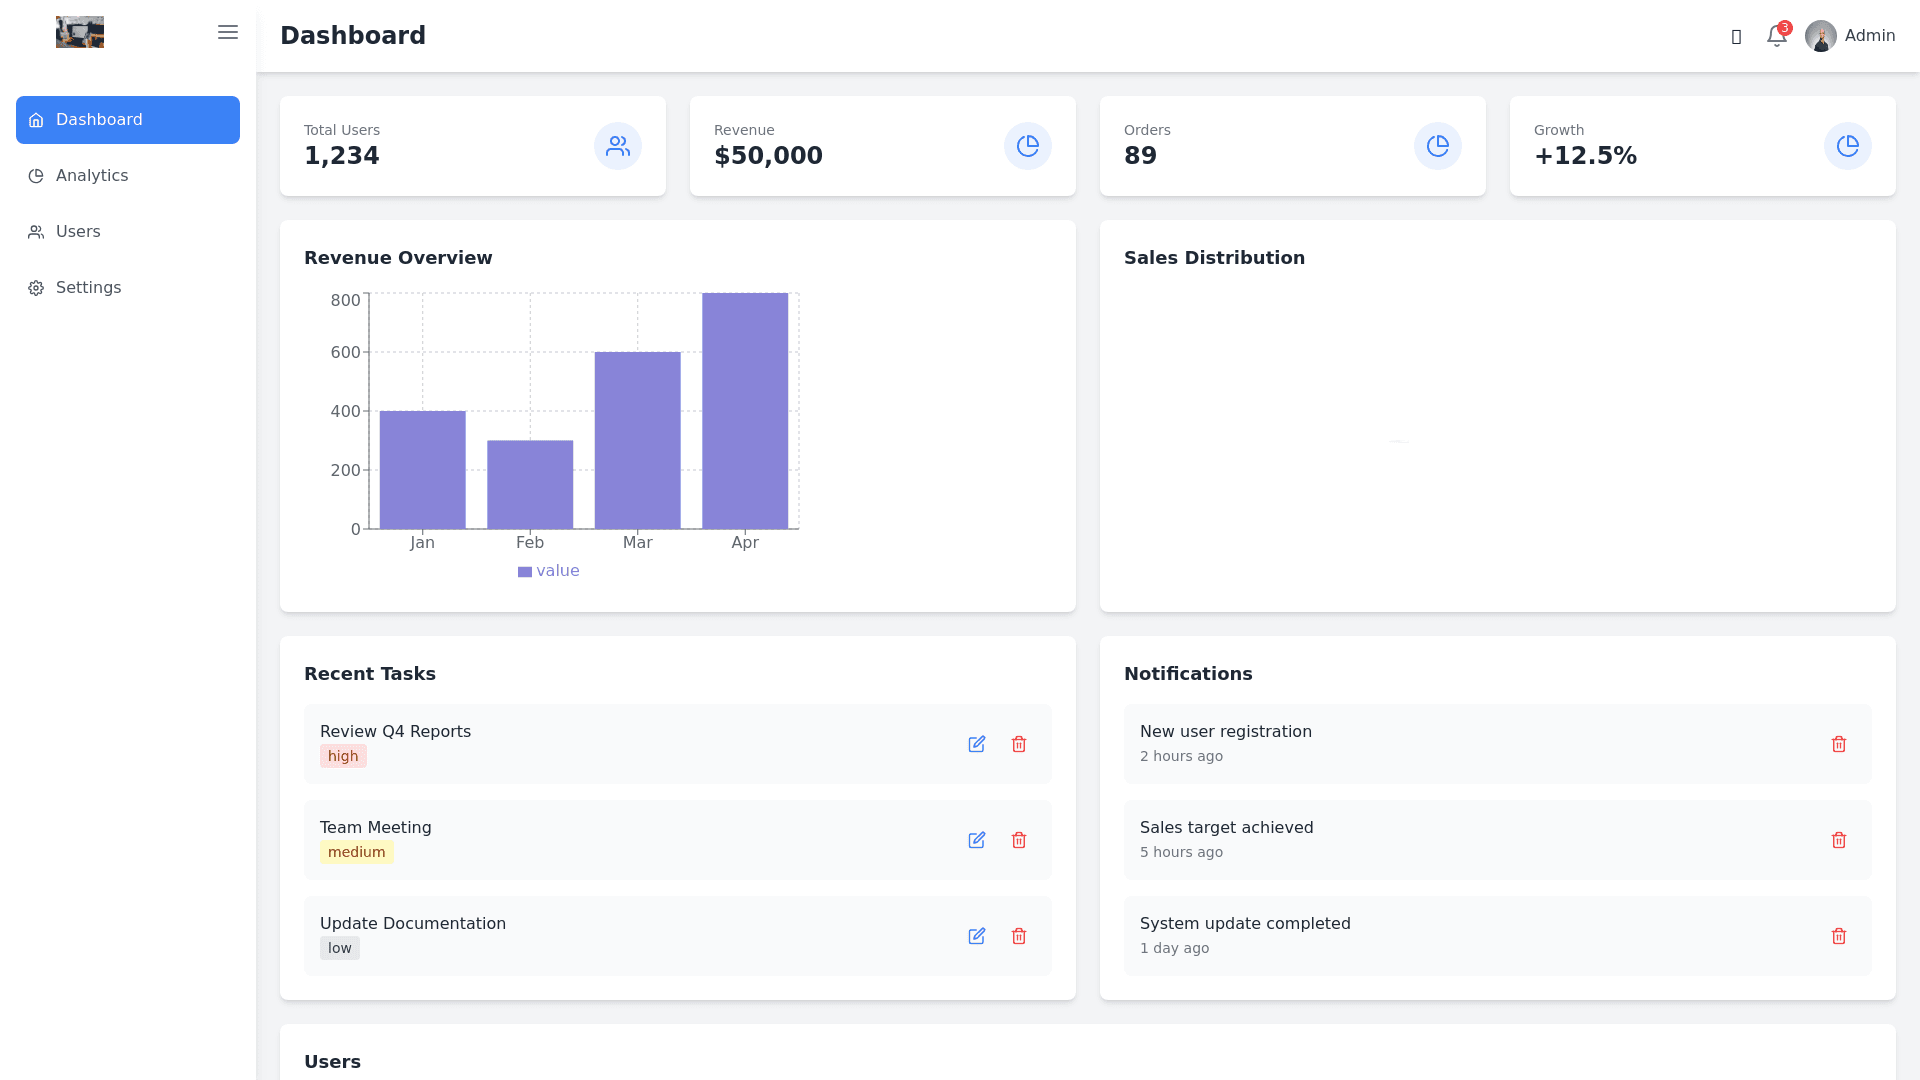
Task: Delete the Review Q4 Reports task
Action: (1019, 744)
